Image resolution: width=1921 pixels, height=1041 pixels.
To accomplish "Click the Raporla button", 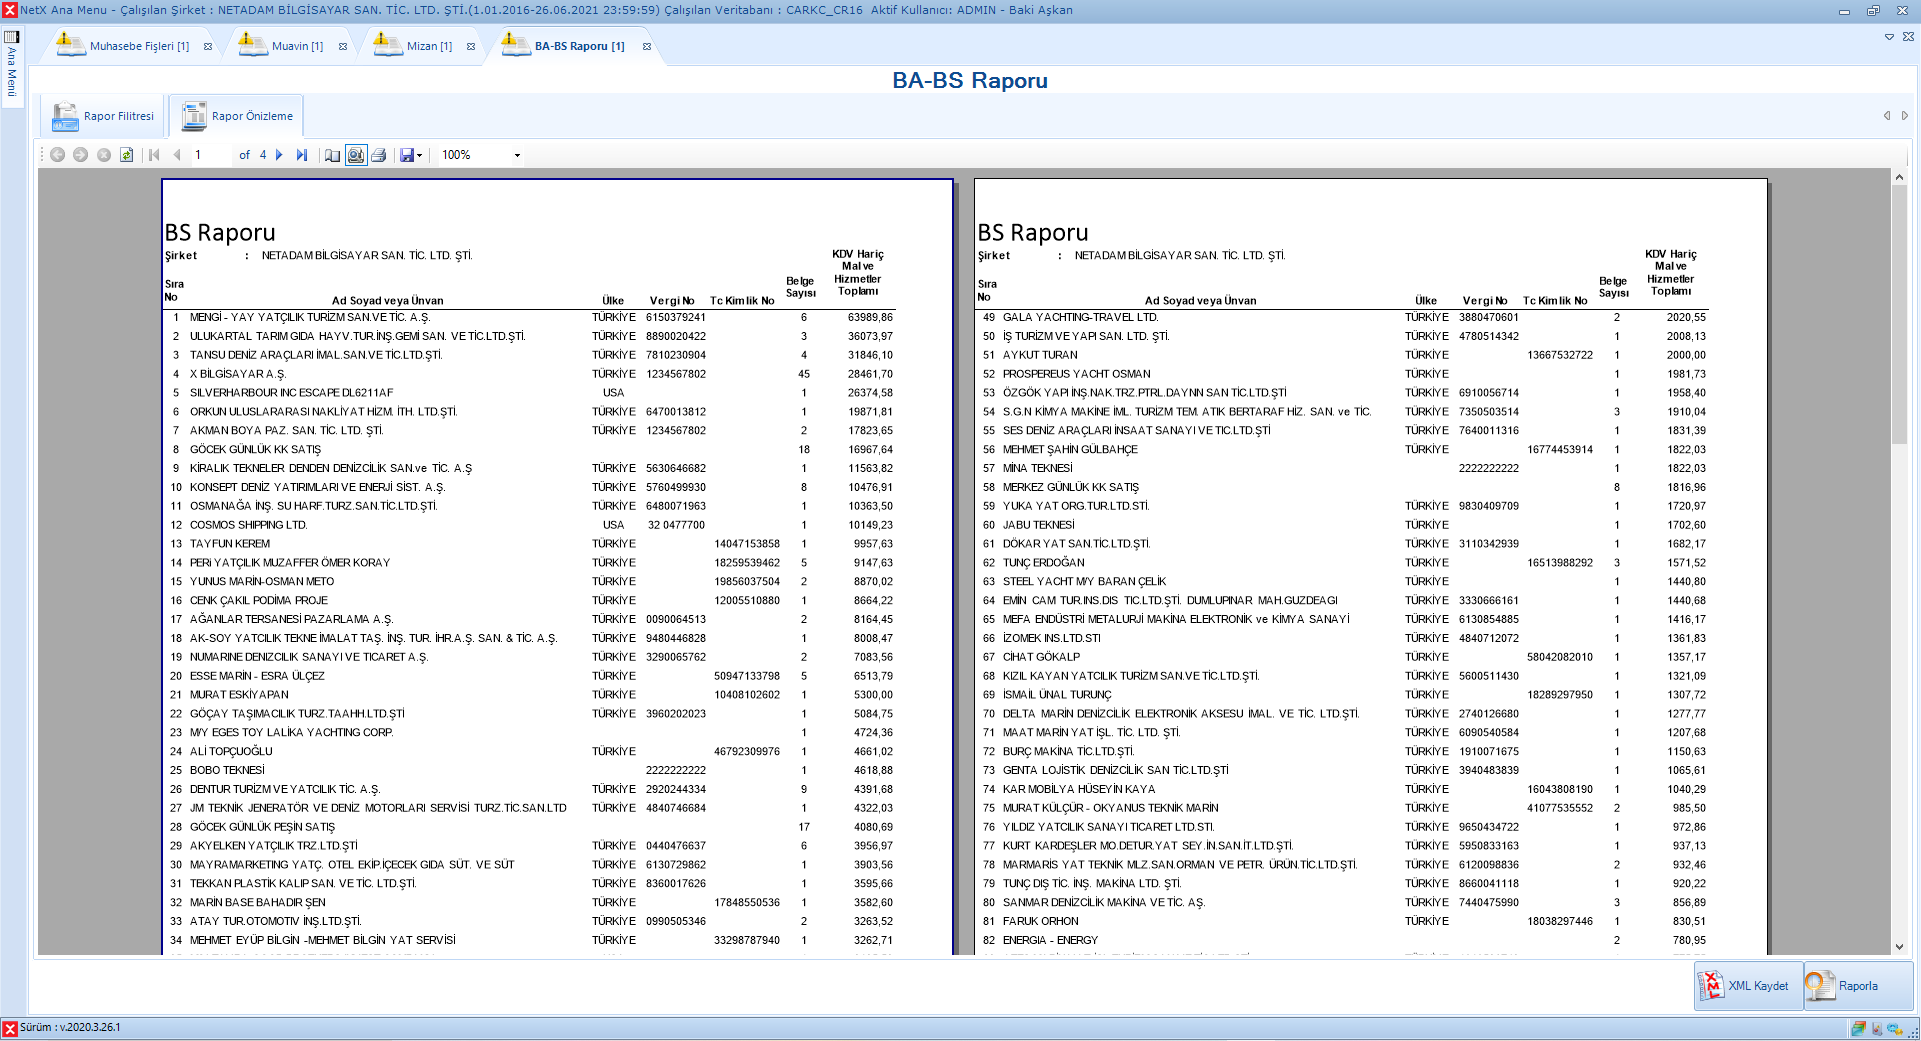I will tap(1858, 986).
